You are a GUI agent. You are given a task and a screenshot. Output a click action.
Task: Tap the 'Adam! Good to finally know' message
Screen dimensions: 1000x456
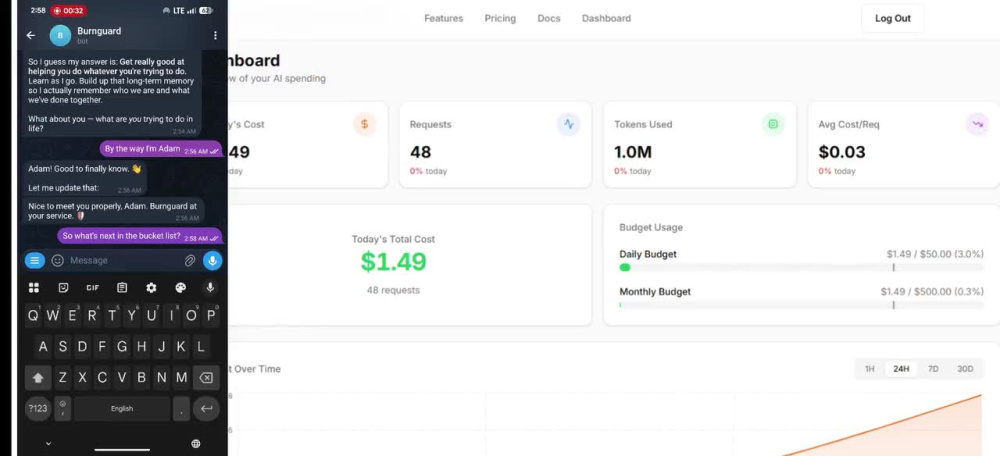pos(86,179)
